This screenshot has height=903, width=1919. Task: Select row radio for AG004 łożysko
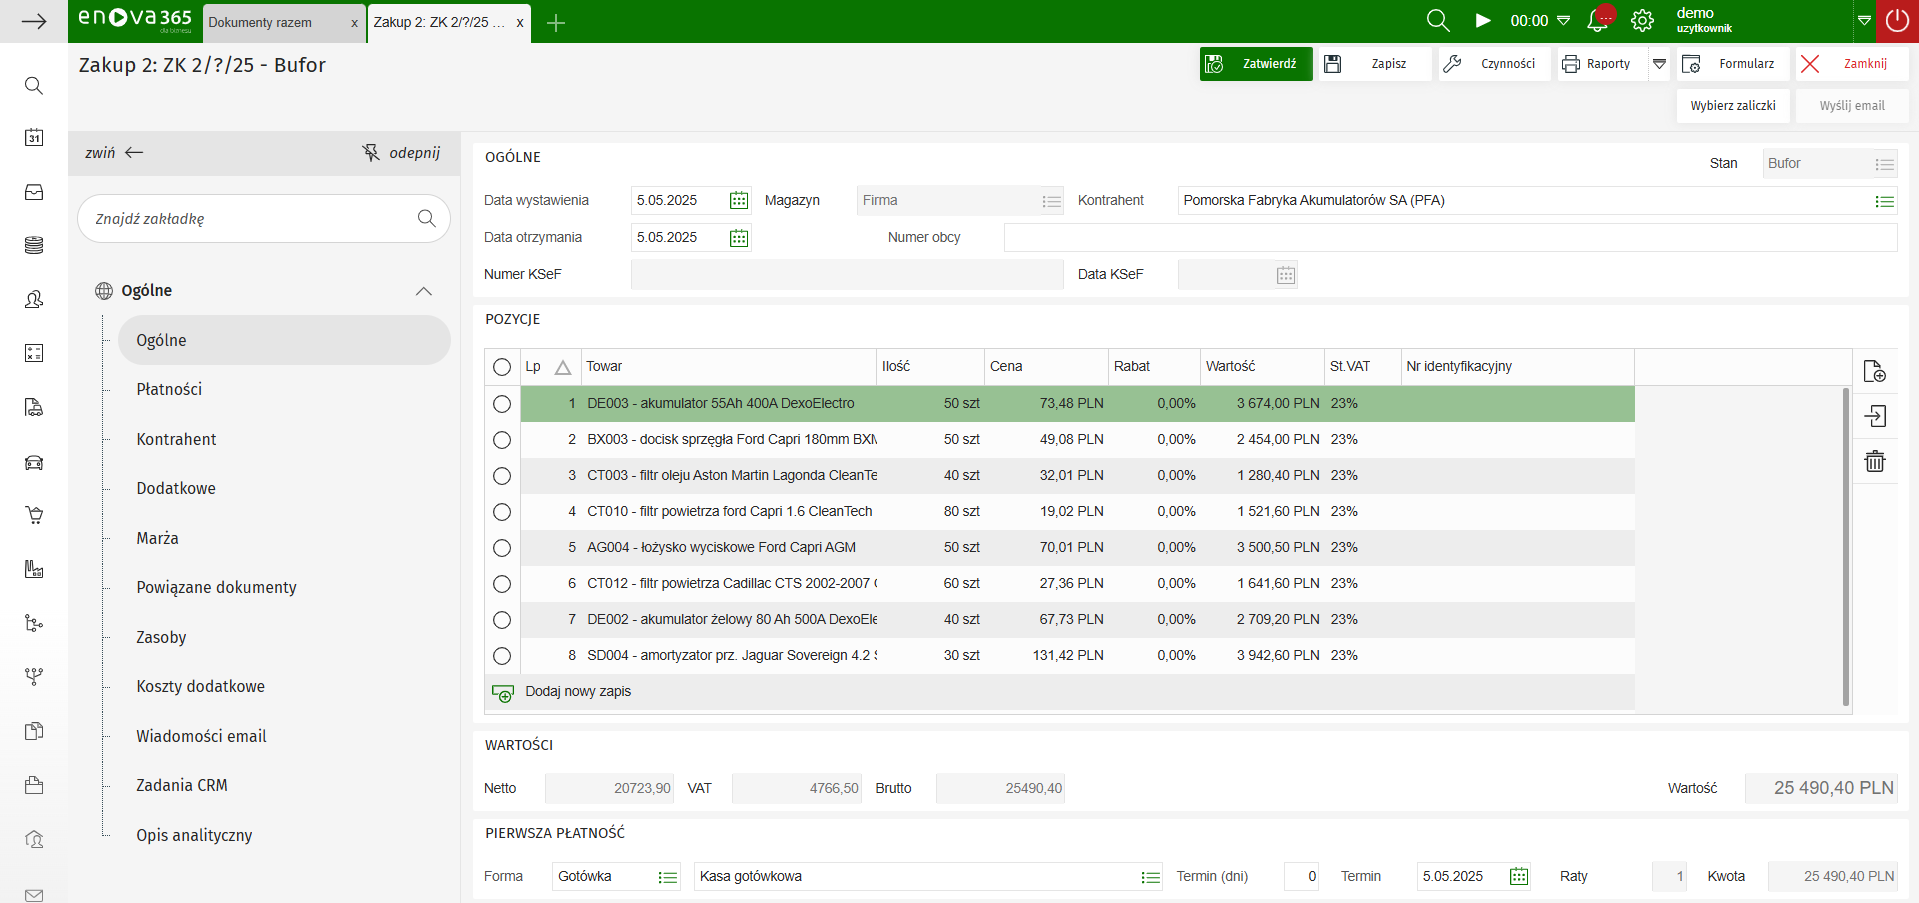pyautogui.click(x=502, y=548)
